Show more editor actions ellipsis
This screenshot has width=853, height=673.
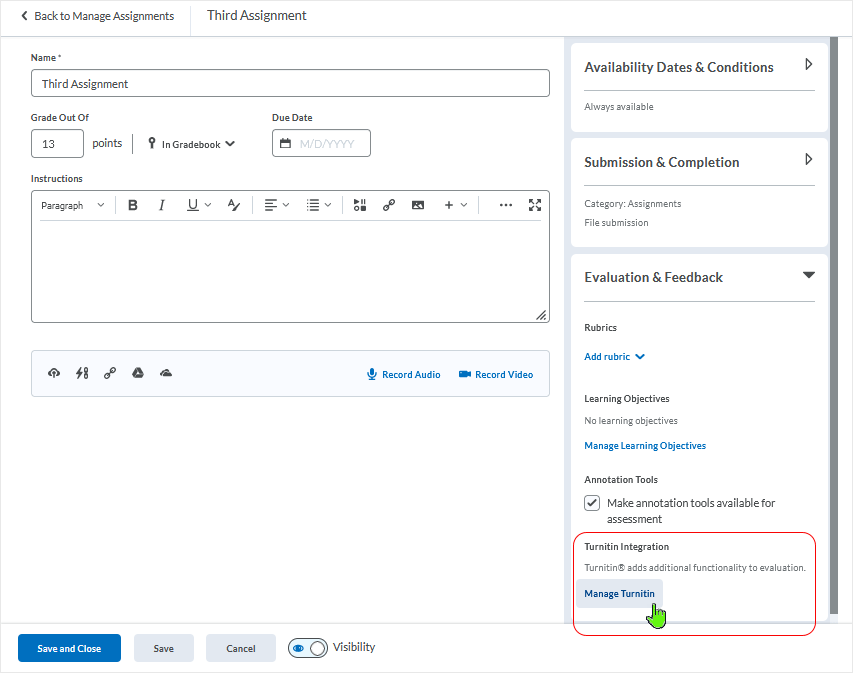tap(505, 205)
